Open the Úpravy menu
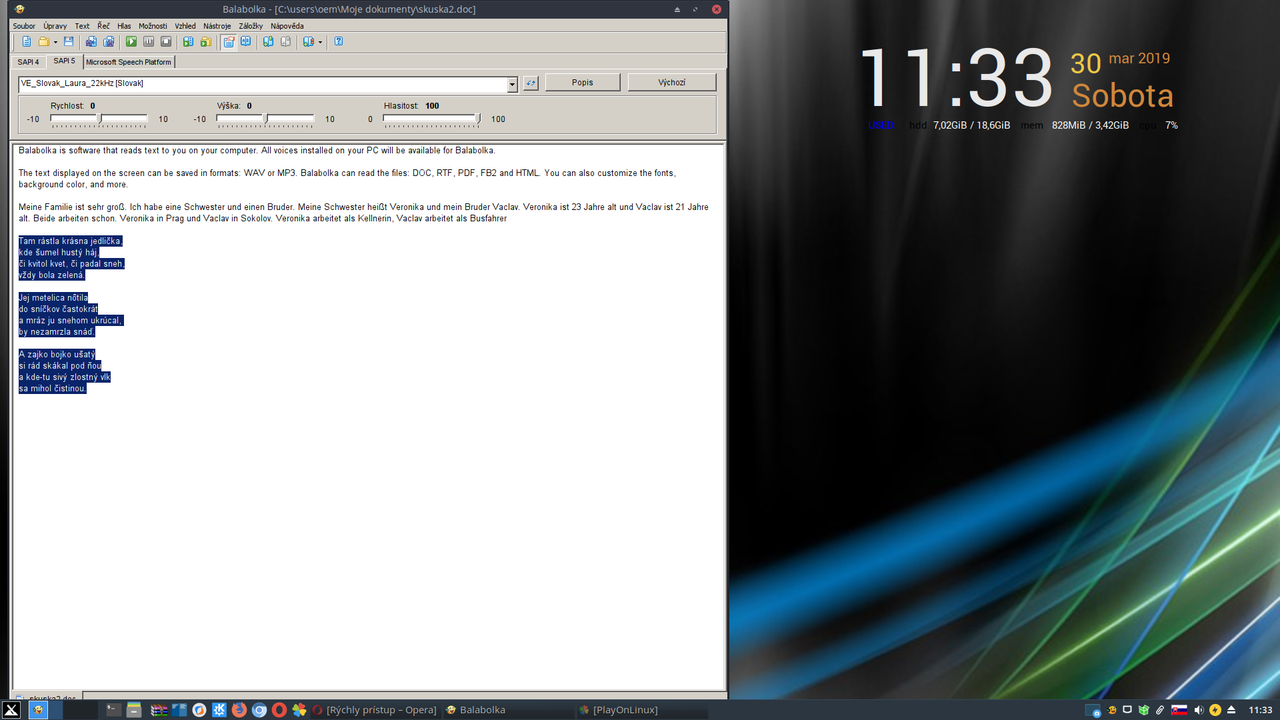 point(55,26)
